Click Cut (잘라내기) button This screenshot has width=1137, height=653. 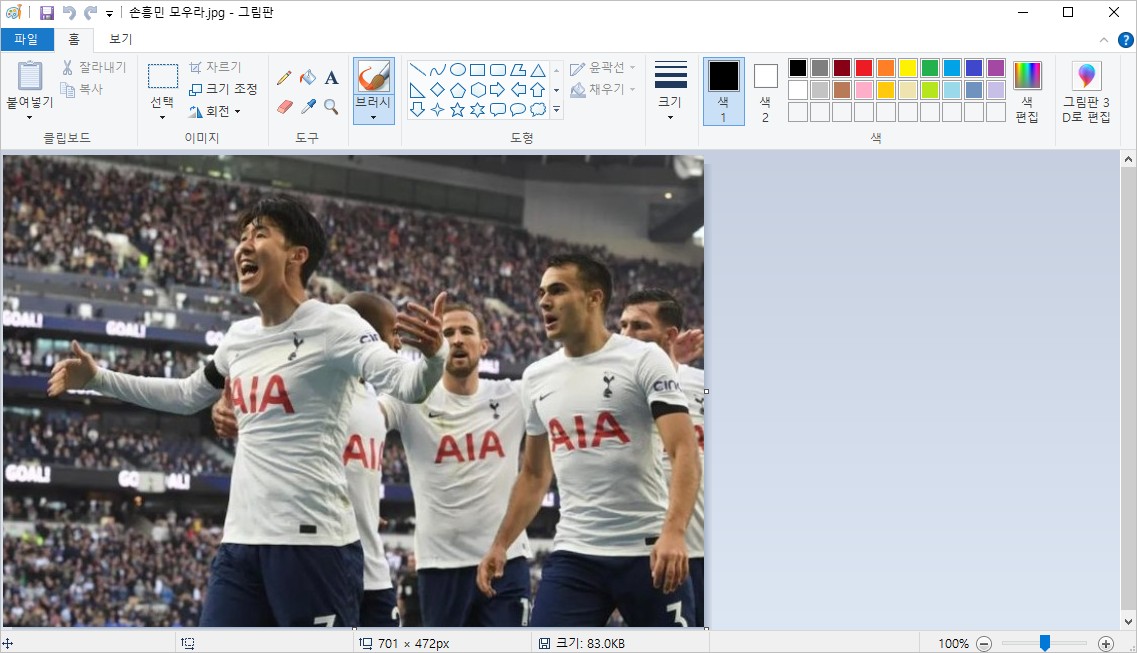[x=94, y=67]
